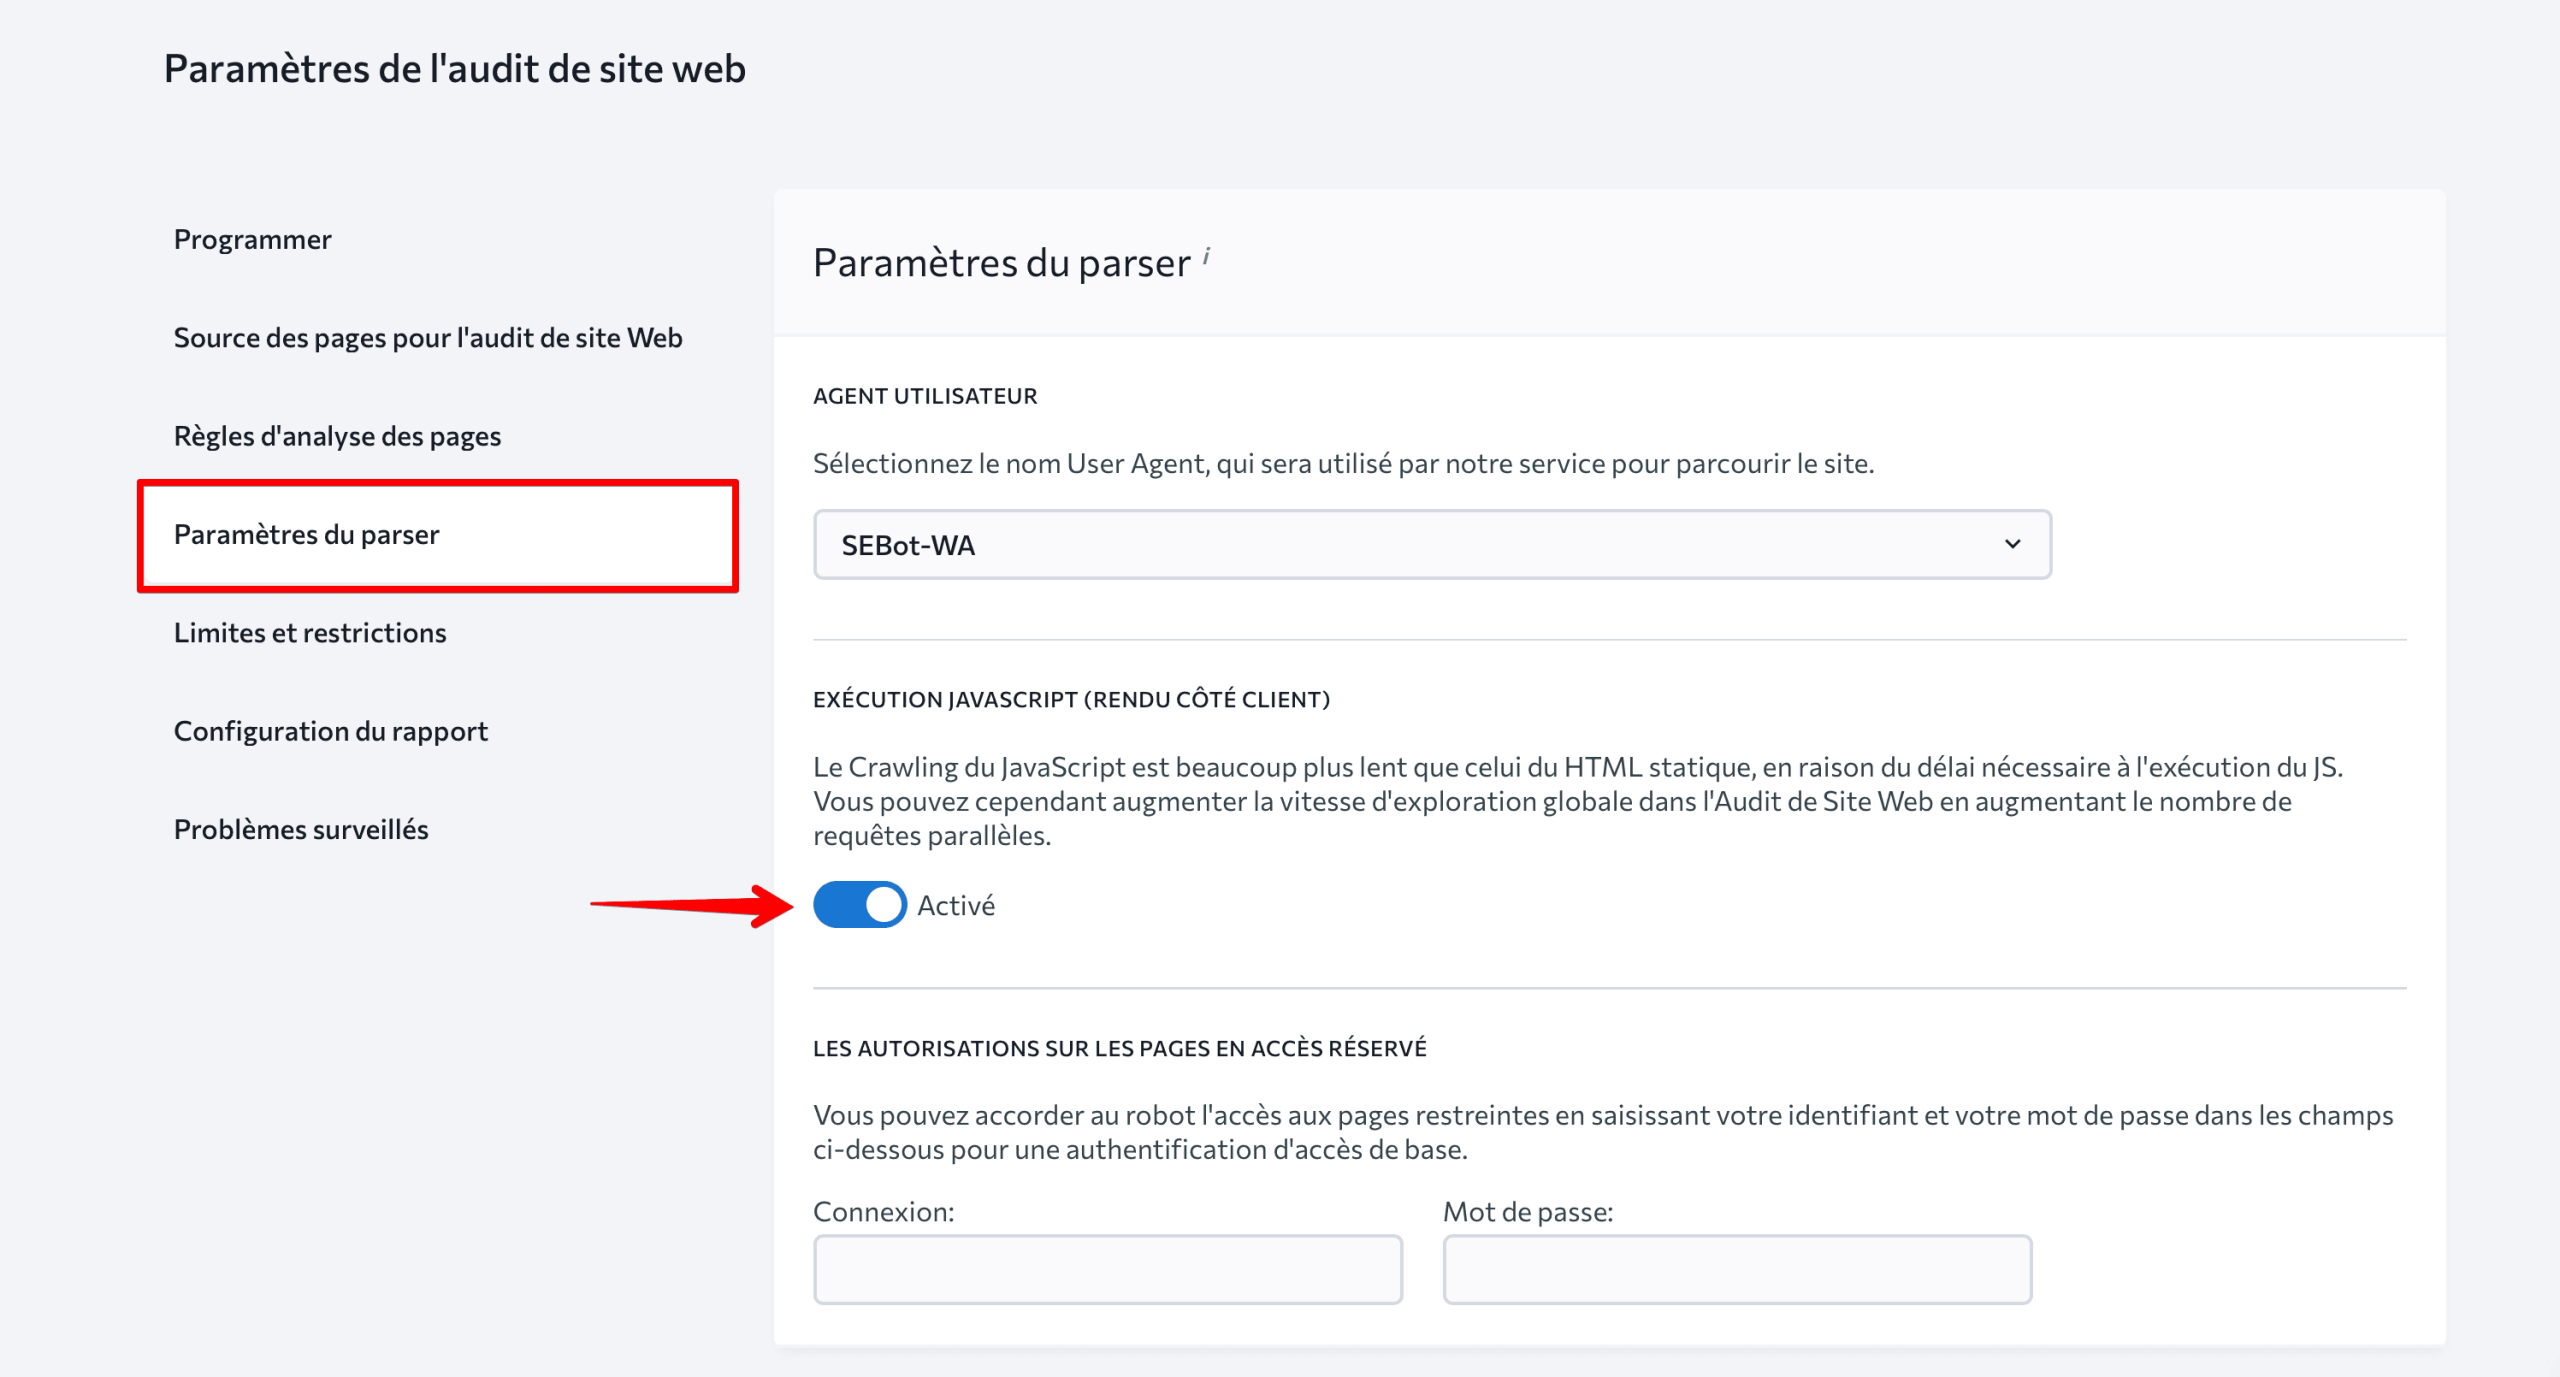Go to Source des pages pour l'audit

click(x=427, y=338)
